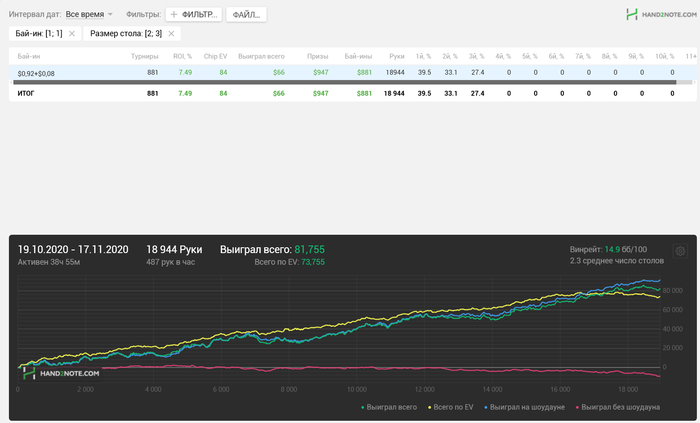Sort by 'Выиграл всего' column header
The width and height of the screenshot is (700, 423).
pyautogui.click(x=261, y=56)
